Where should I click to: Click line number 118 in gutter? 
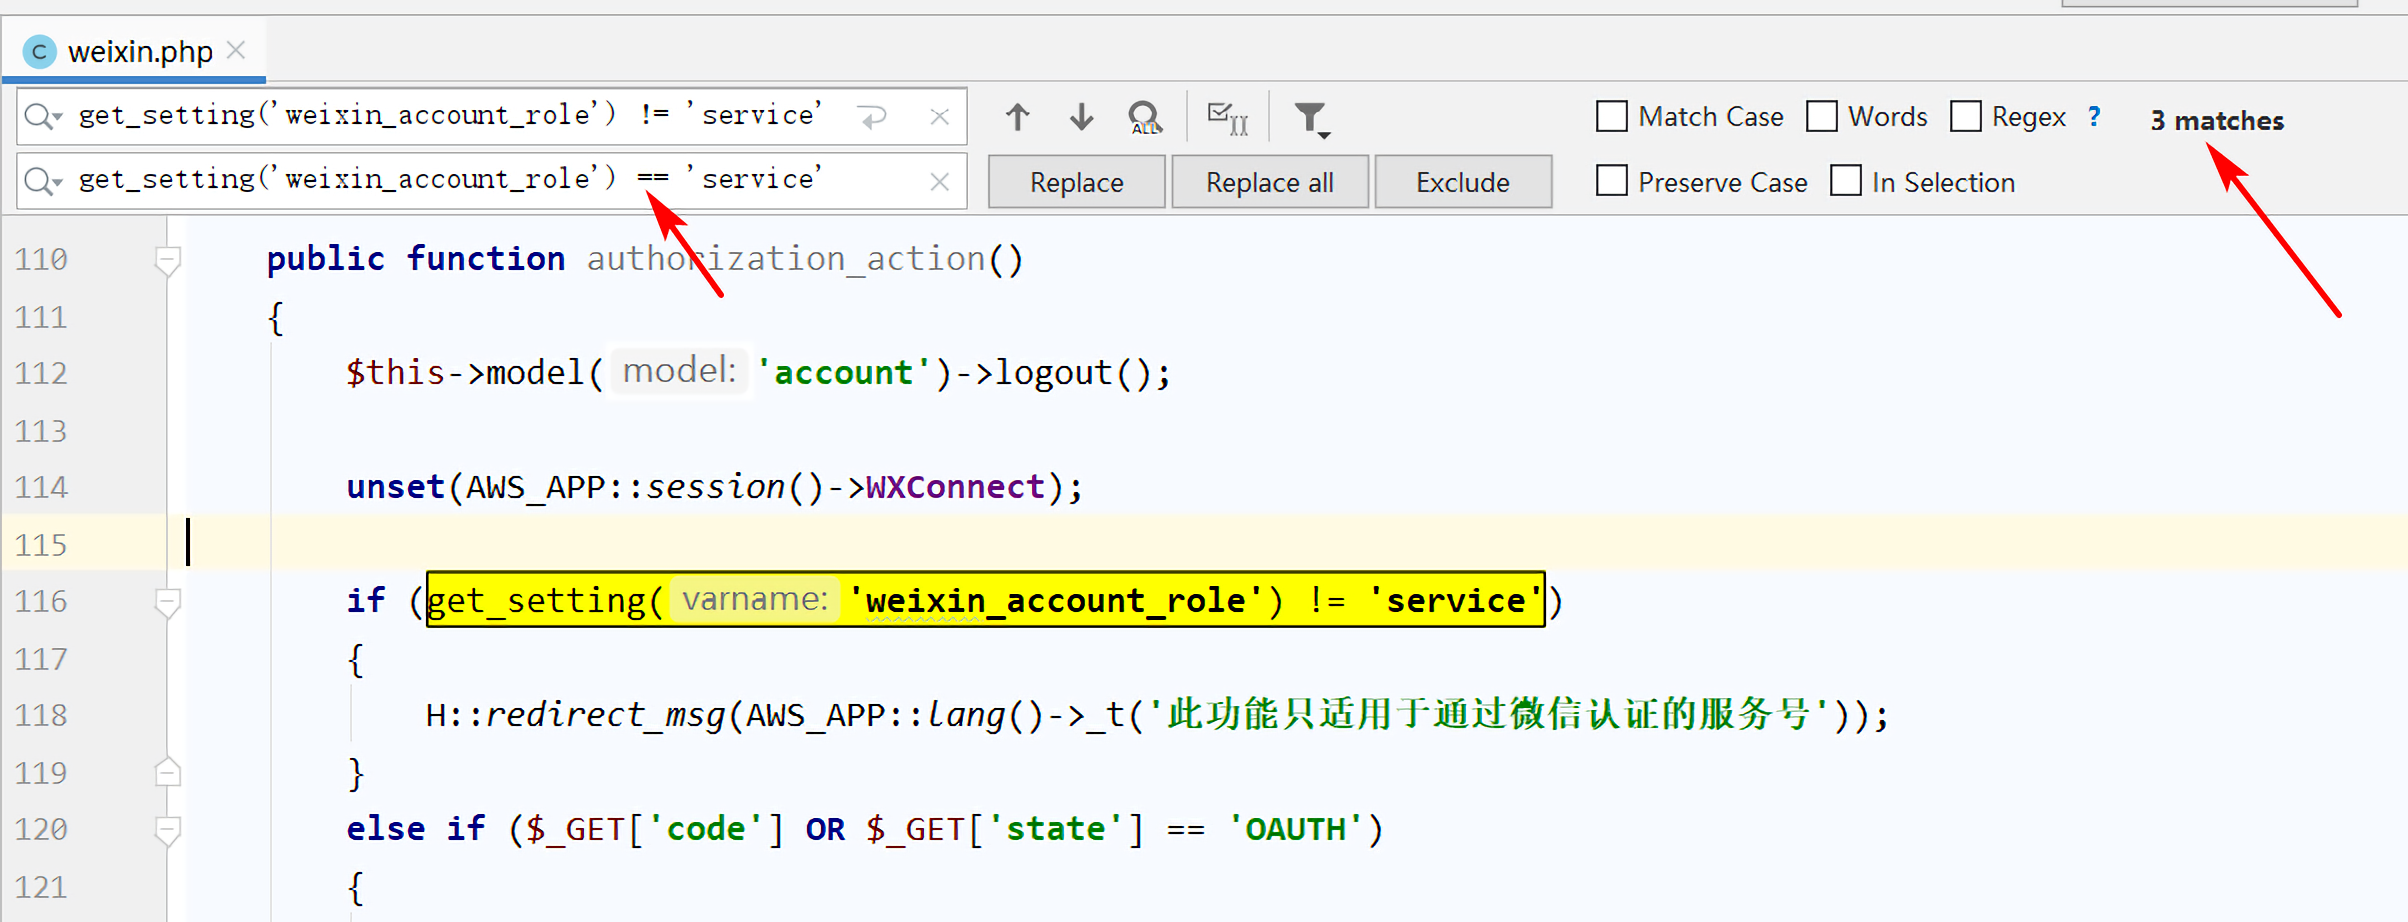pyautogui.click(x=41, y=716)
